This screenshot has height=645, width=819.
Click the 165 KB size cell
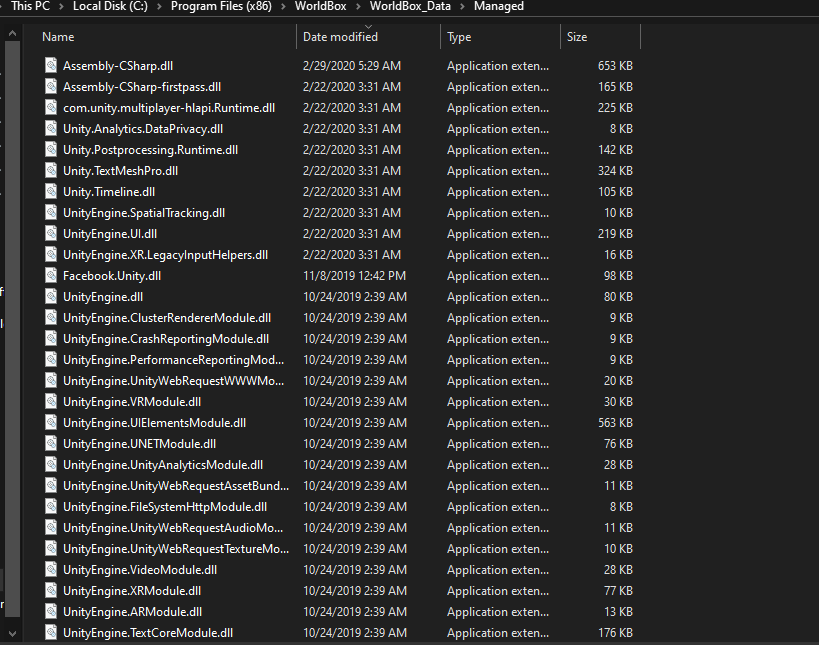[x=615, y=87]
